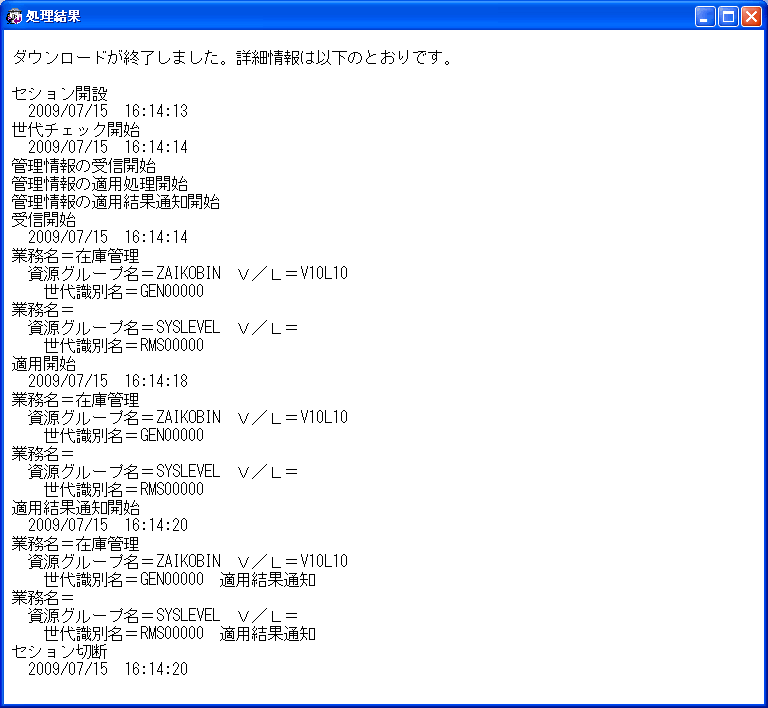Maximize the 処理結果 window
Image resolution: width=768 pixels, height=708 pixels.
[728, 17]
